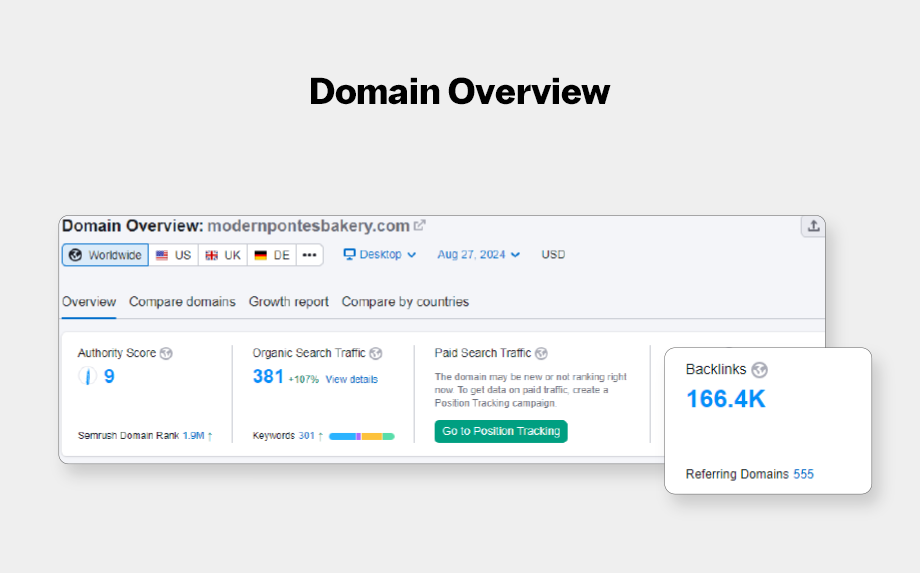Screen dimensions: 920x573
Task: Switch to the Compare domains tab
Action: 182,302
